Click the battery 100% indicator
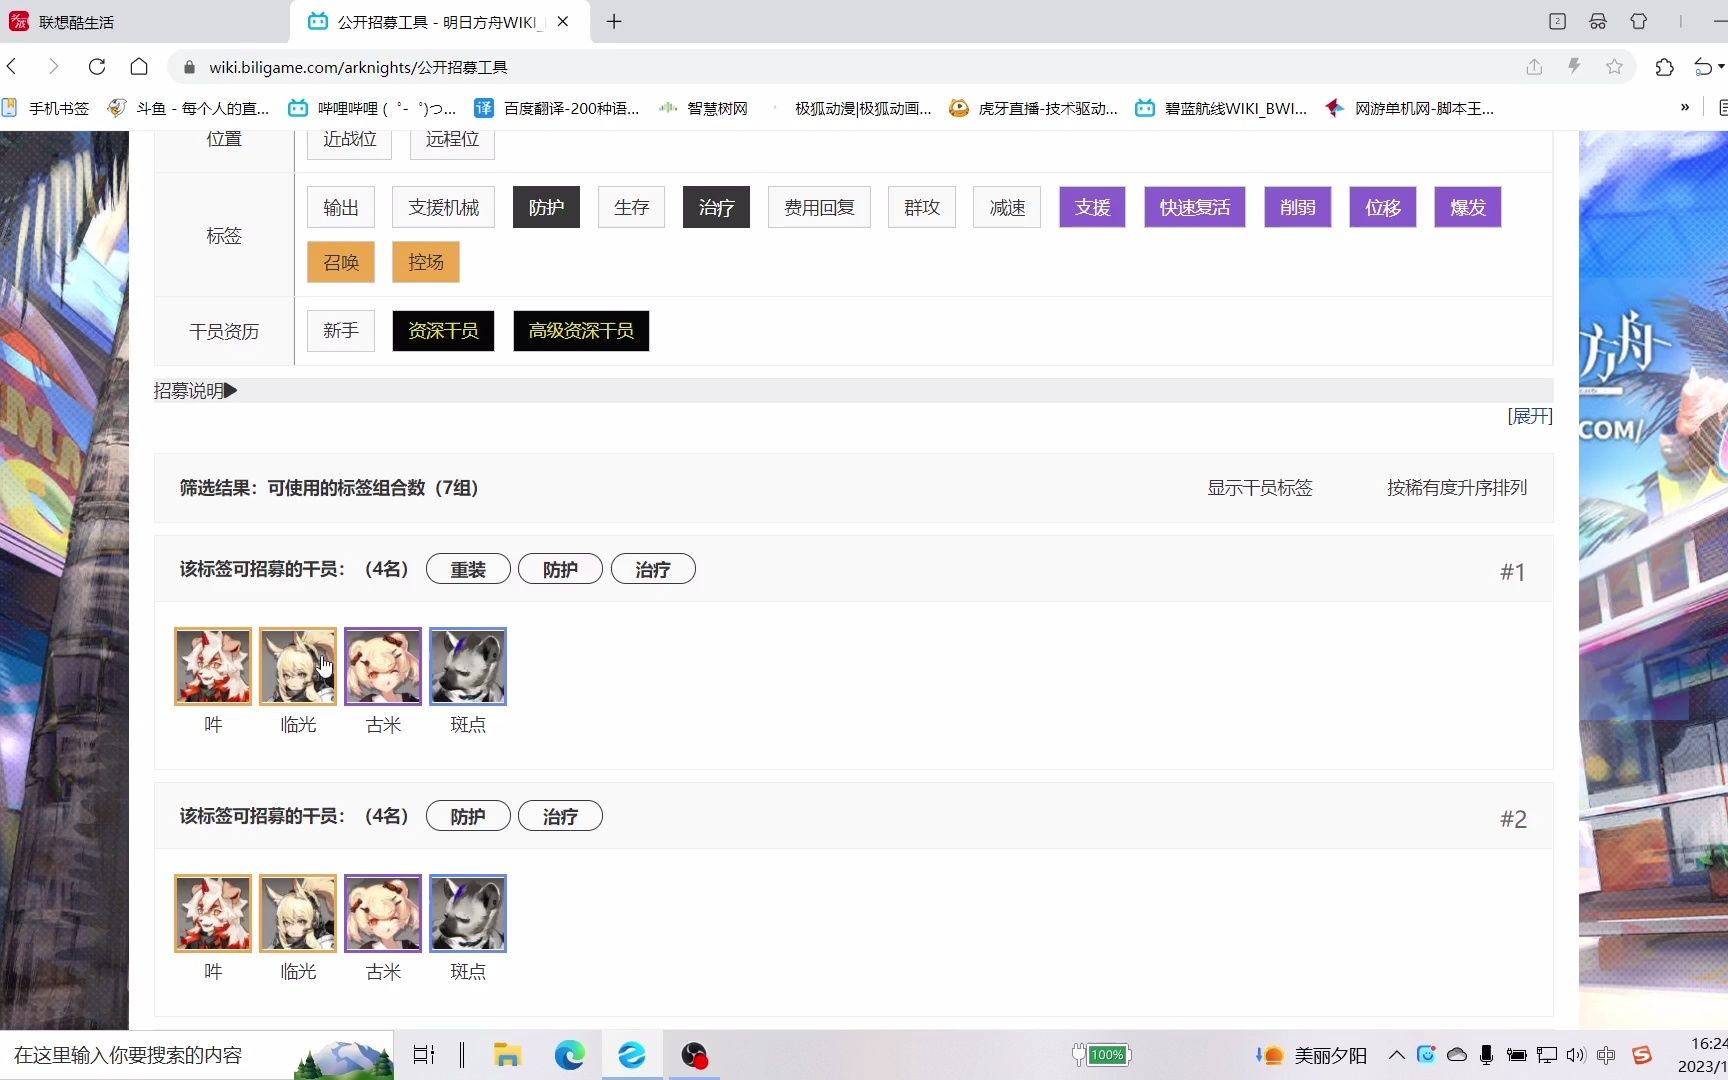This screenshot has height=1080, width=1728. click(1101, 1055)
